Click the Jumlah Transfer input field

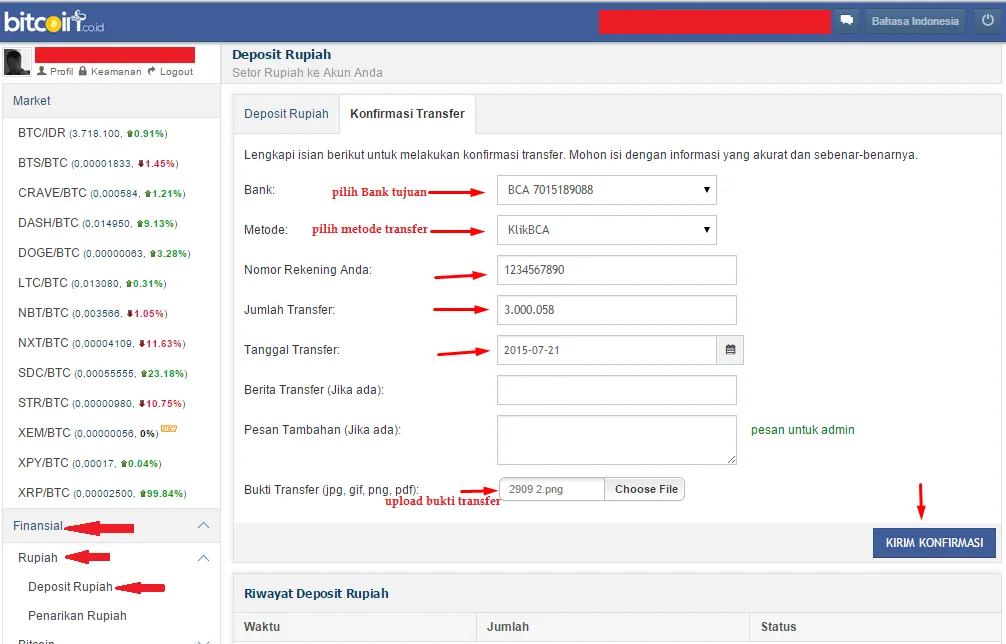click(617, 310)
